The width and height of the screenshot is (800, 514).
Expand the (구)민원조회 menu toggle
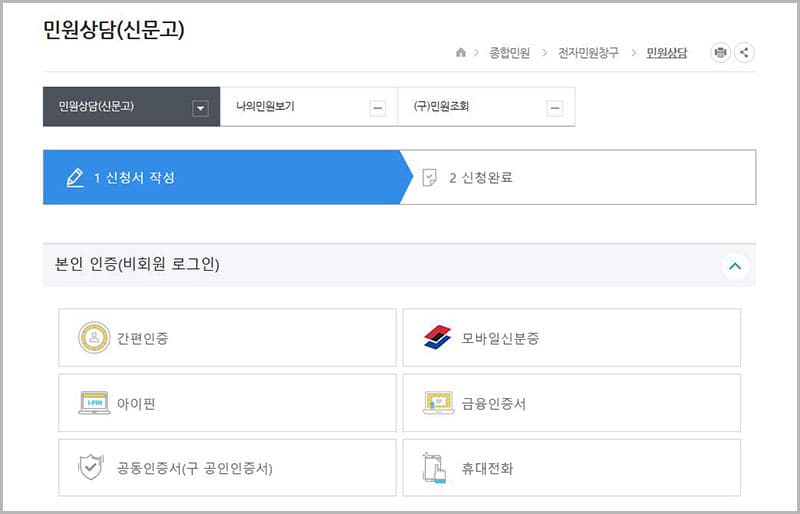pyautogui.click(x=555, y=108)
